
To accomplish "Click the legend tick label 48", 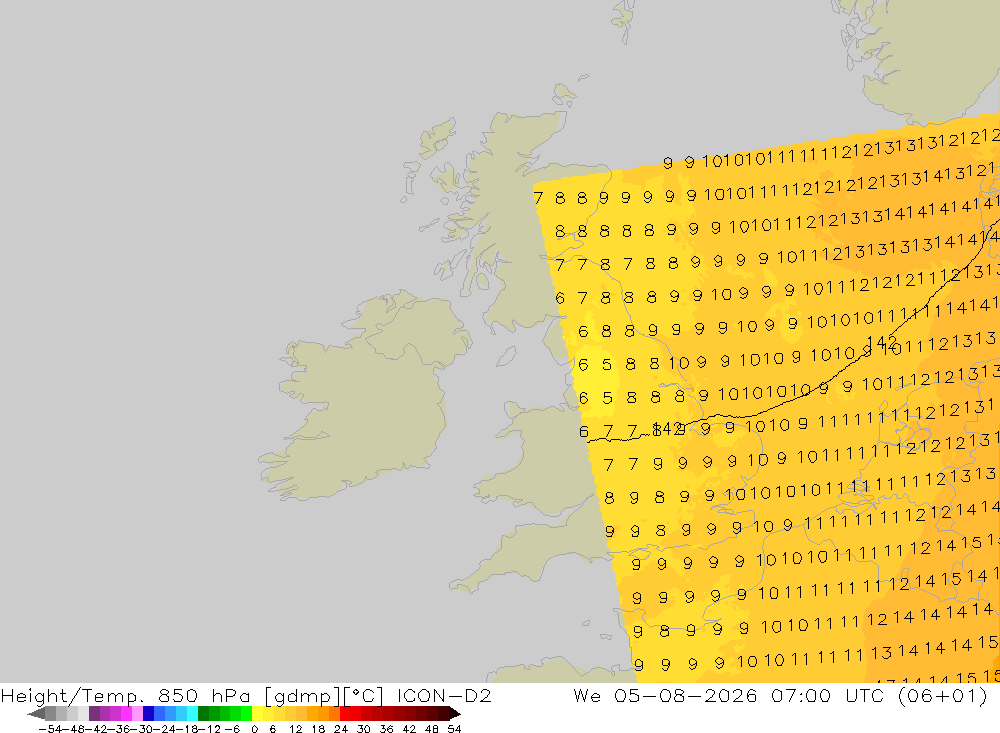I will click(x=432, y=729).
